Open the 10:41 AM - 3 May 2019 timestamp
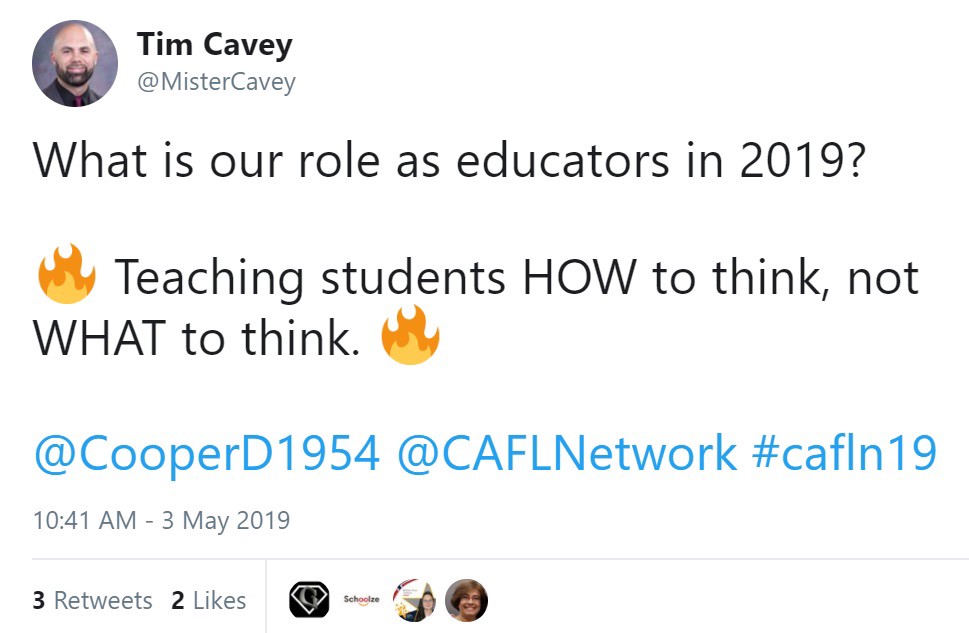The image size is (969, 633). [x=161, y=521]
